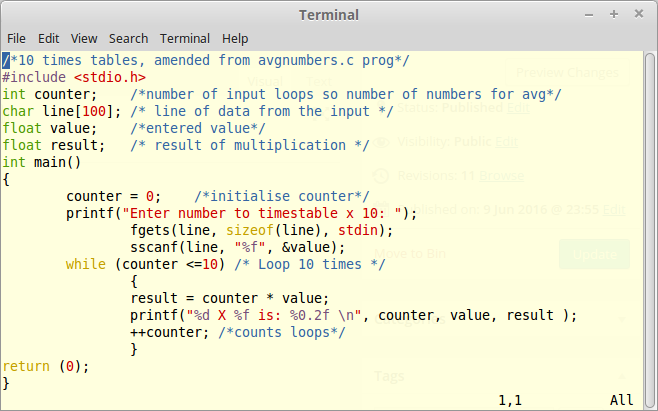
Task: Open the File menu
Action: point(17,38)
